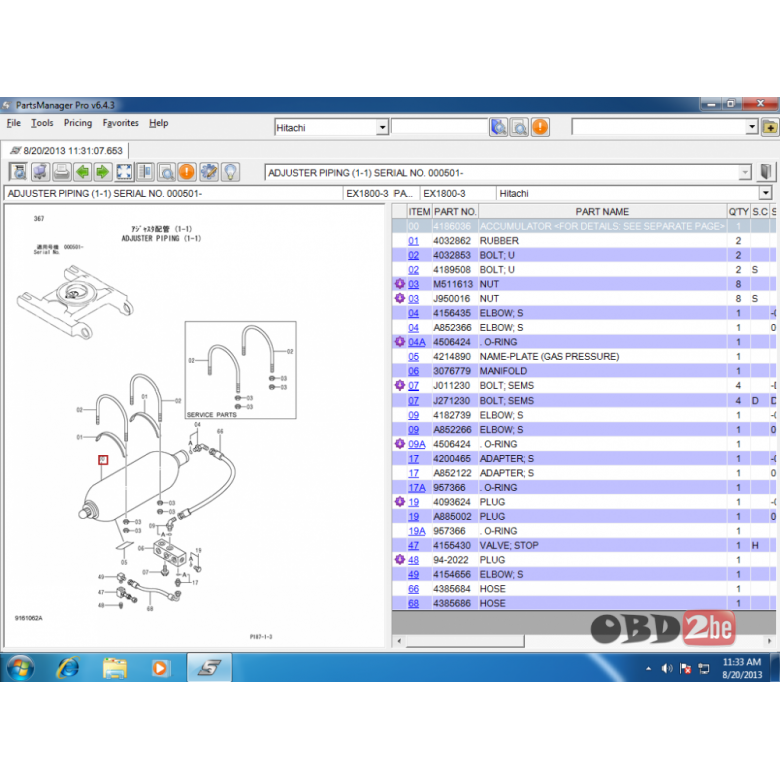Click item link 01 for RUBBER

pyautogui.click(x=413, y=241)
